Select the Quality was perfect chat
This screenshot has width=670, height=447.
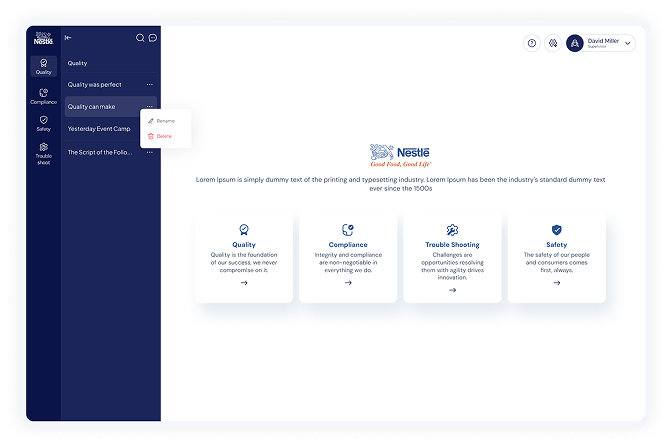pyautogui.click(x=111, y=85)
